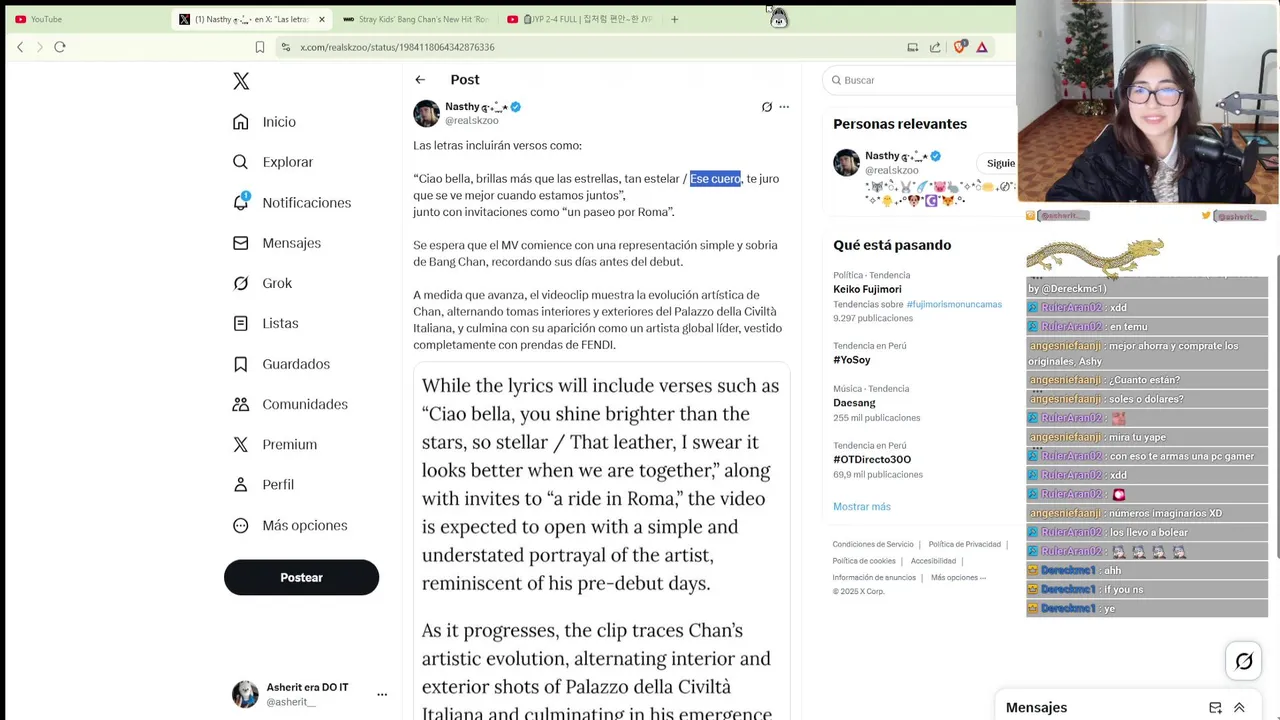Image resolution: width=1280 pixels, height=720 pixels.
Task: Click Mostrar más under trends
Action: pyautogui.click(x=861, y=507)
